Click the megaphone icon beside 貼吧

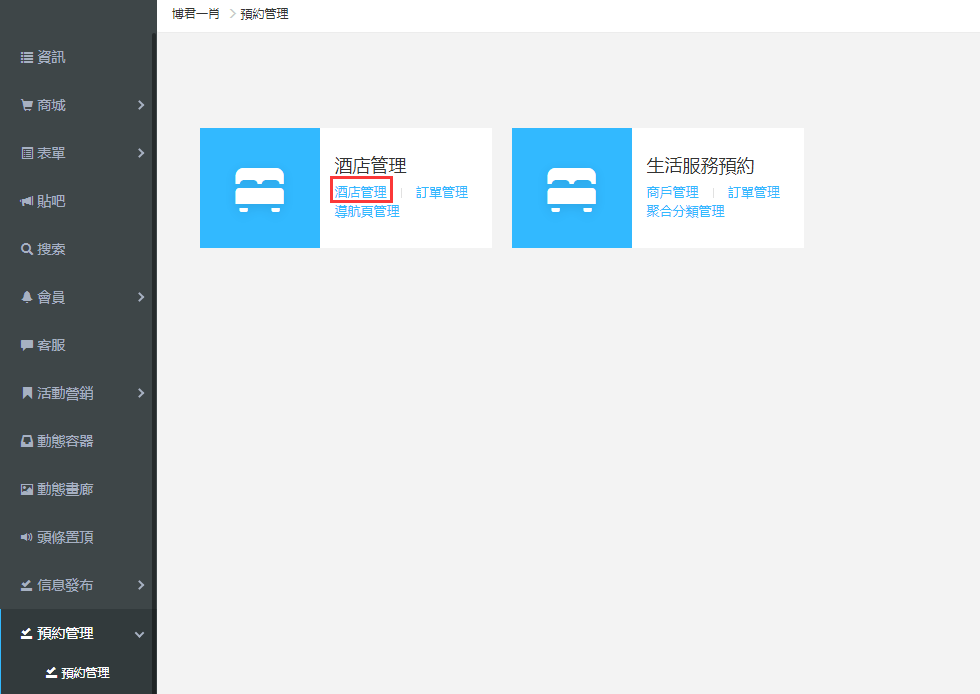(27, 201)
